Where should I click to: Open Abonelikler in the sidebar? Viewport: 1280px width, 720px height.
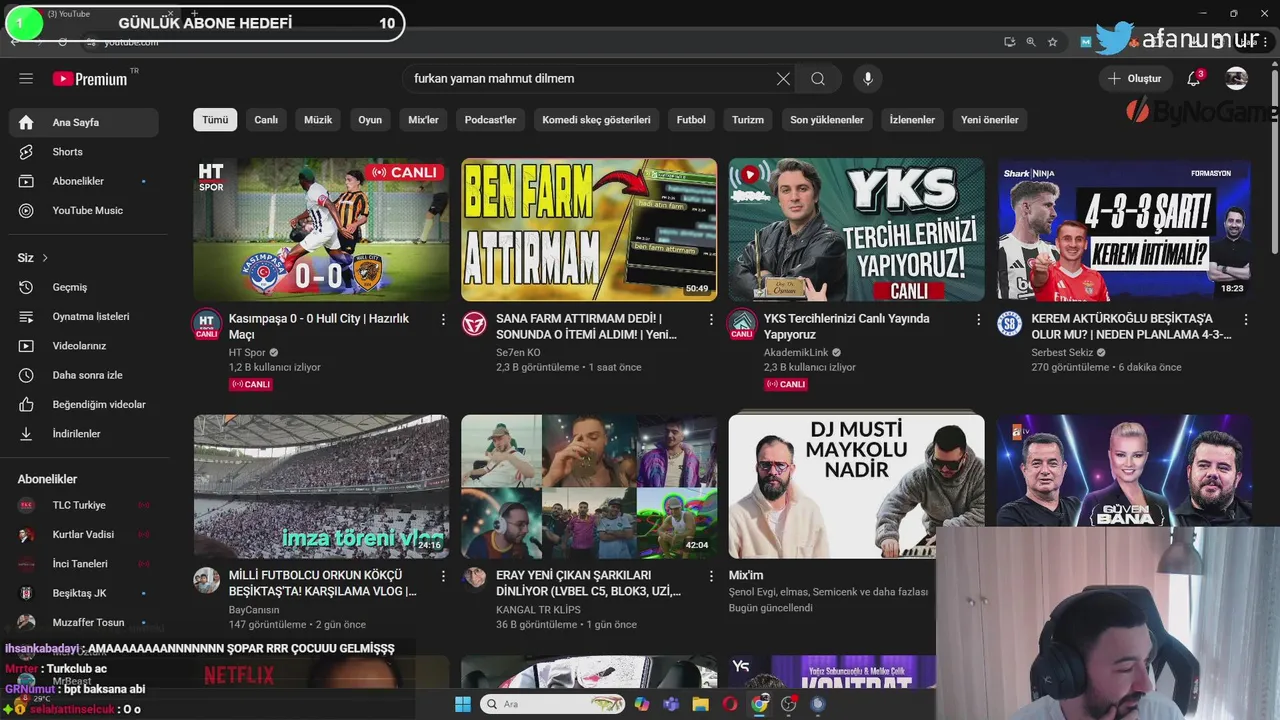tap(84, 181)
